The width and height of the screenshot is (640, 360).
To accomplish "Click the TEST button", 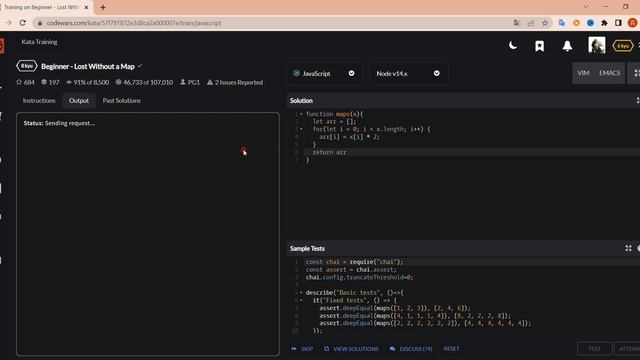I will [x=594, y=349].
